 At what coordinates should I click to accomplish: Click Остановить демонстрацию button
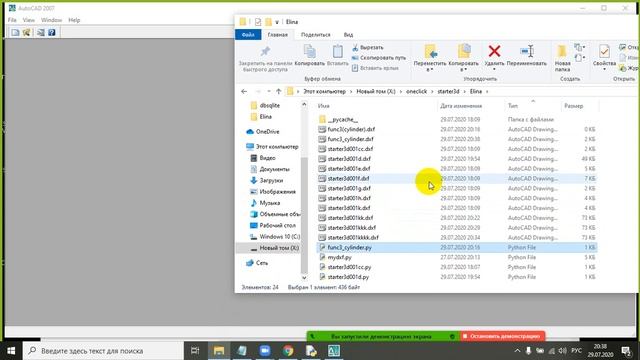(502, 336)
